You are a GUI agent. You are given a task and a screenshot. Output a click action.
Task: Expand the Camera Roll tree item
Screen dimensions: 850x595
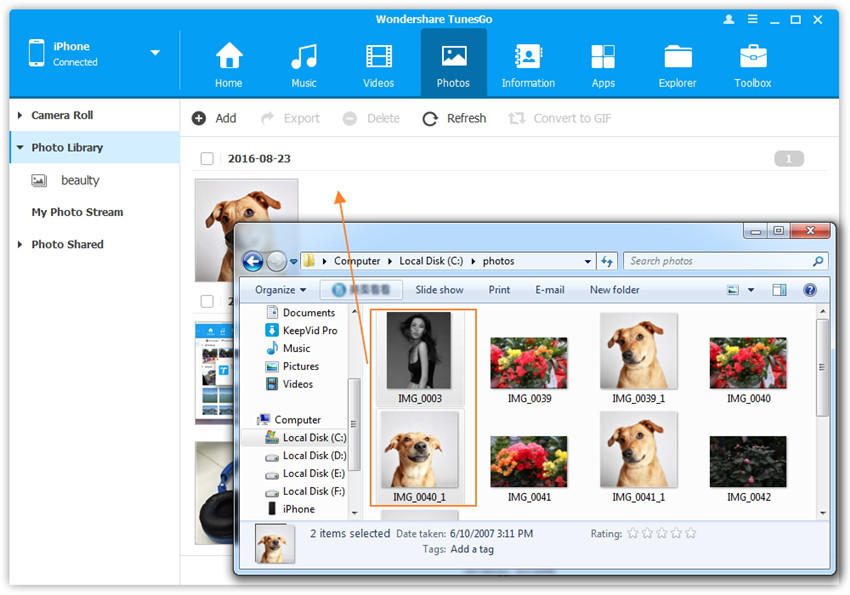[20, 115]
